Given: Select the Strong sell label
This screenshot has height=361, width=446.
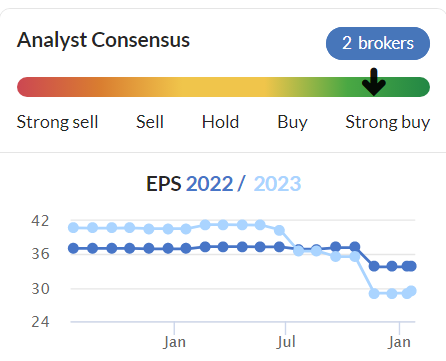Looking at the screenshot, I should tap(57, 122).
